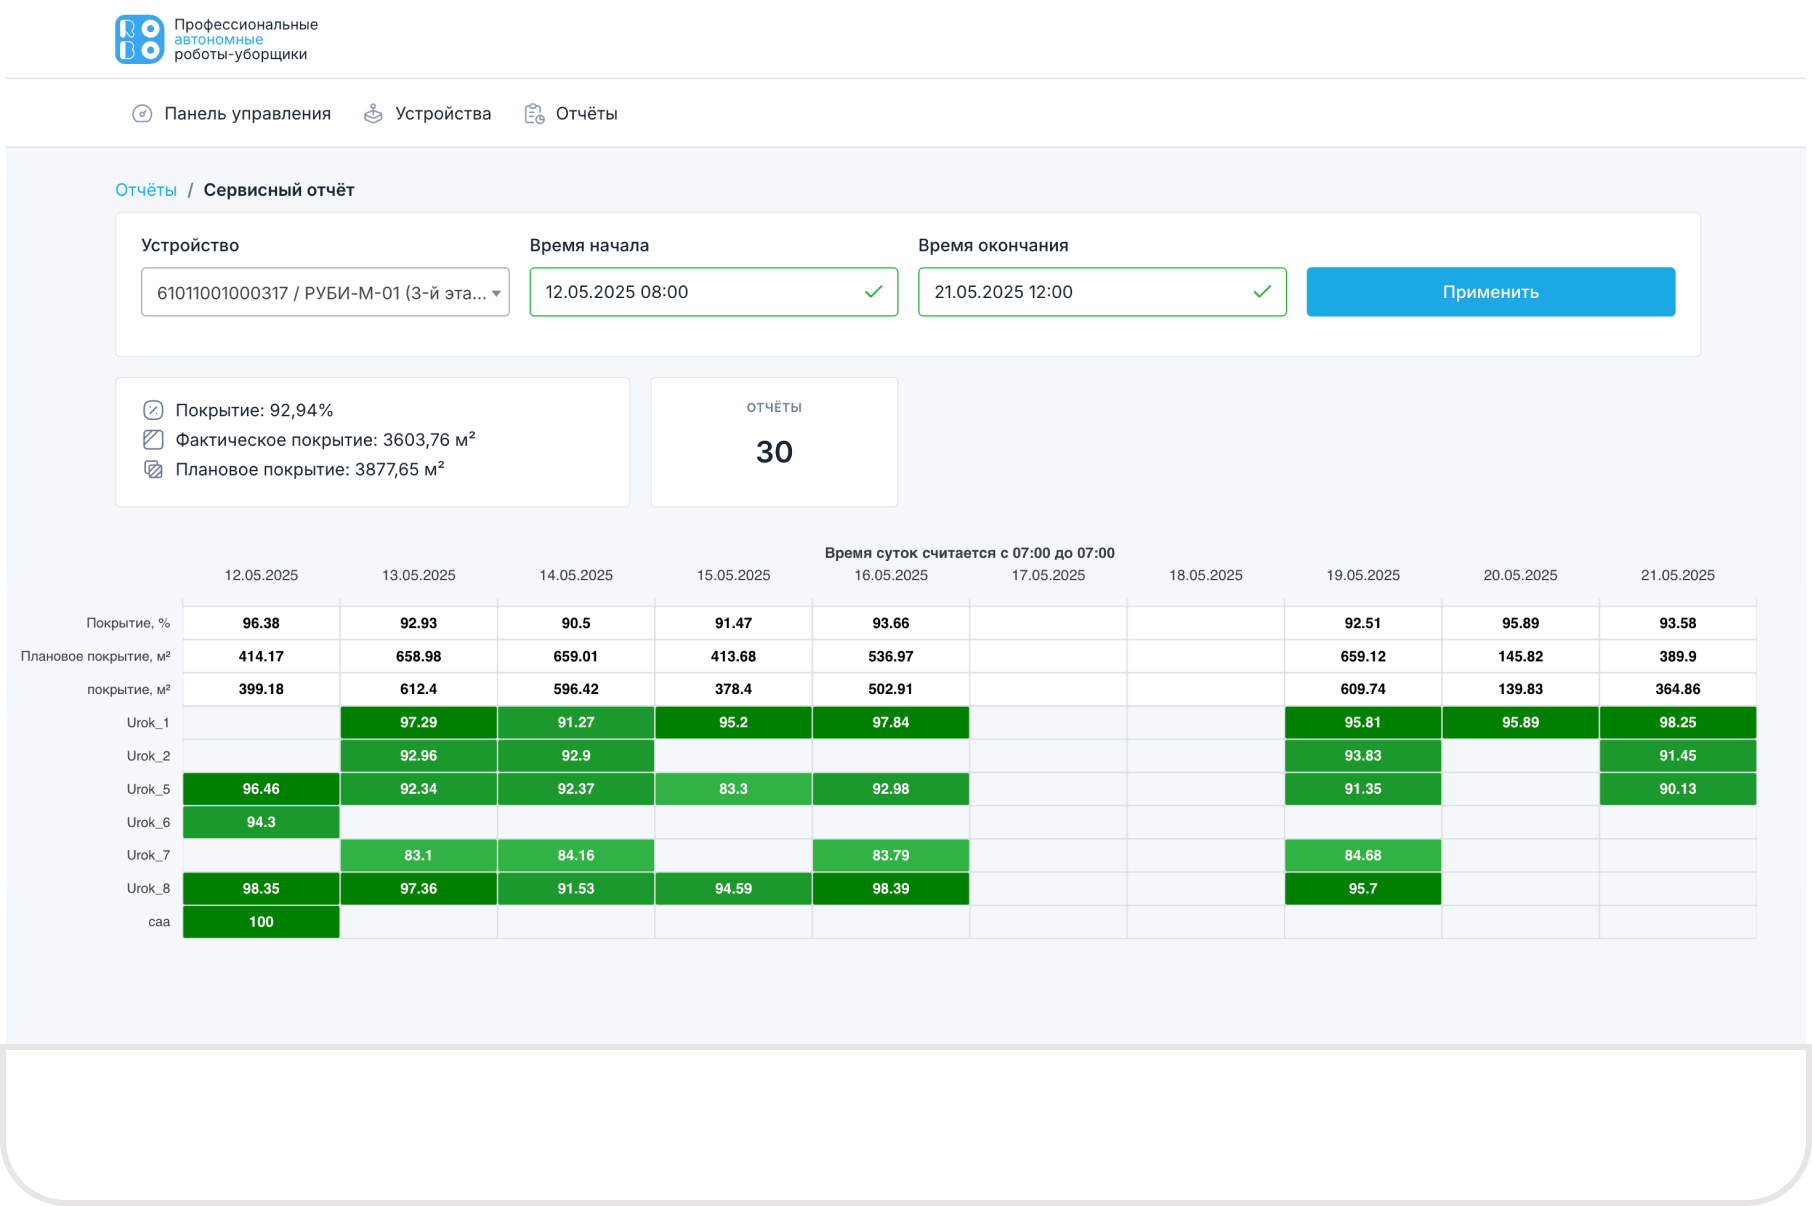Image resolution: width=1812 pixels, height=1206 pixels.
Task: Click the 96.46 cell in Urok_5 row
Action: [261, 789]
